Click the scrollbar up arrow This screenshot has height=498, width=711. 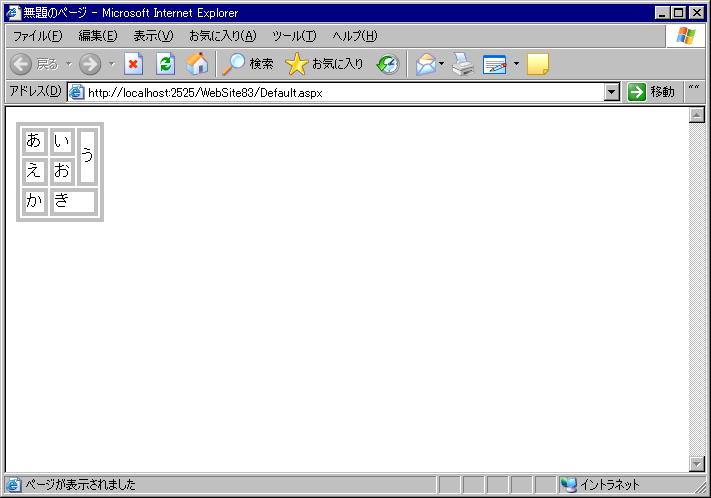pyautogui.click(x=696, y=115)
